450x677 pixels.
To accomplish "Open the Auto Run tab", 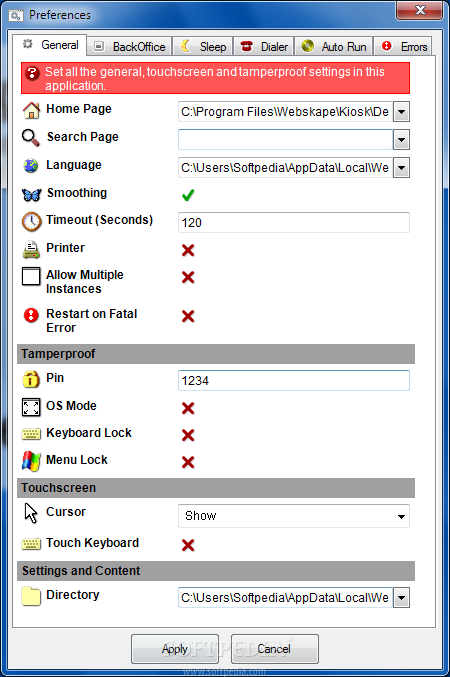I will click(x=334, y=46).
